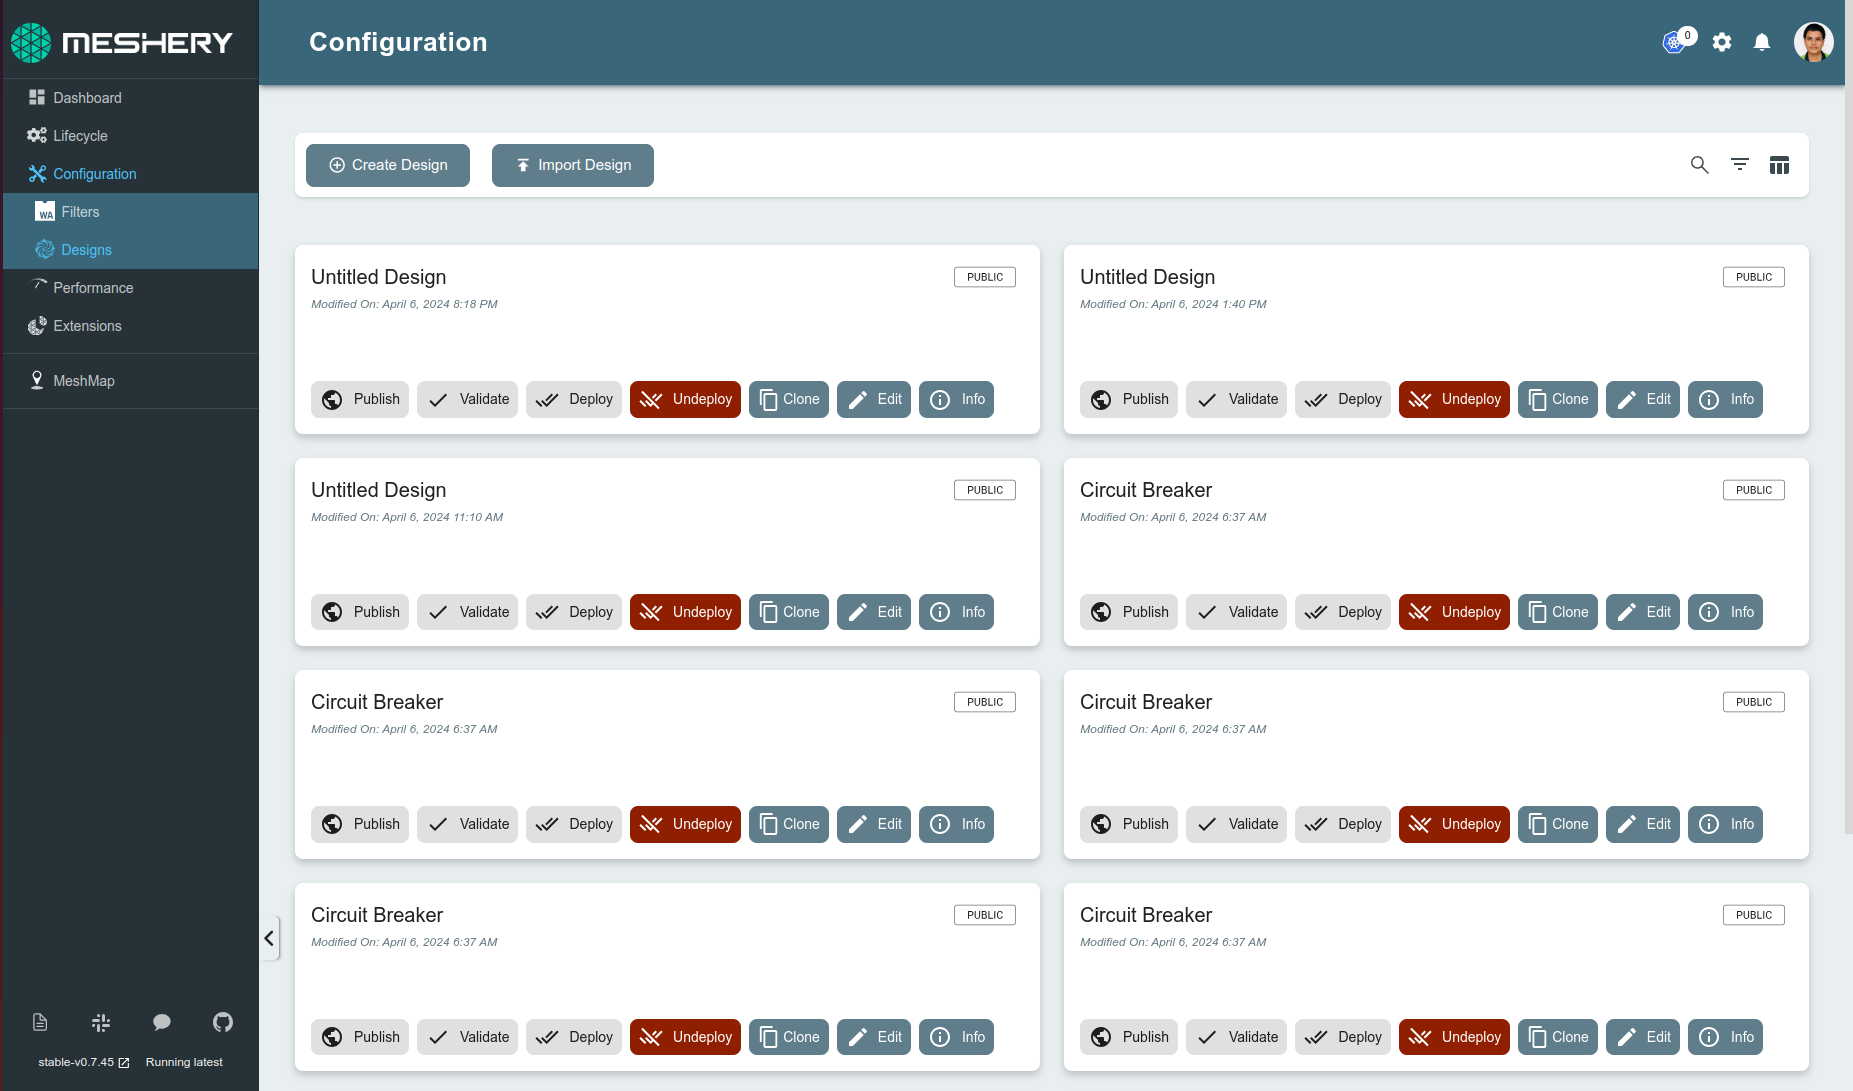Open the filter list icon
The height and width of the screenshot is (1091, 1853).
pyautogui.click(x=1739, y=165)
